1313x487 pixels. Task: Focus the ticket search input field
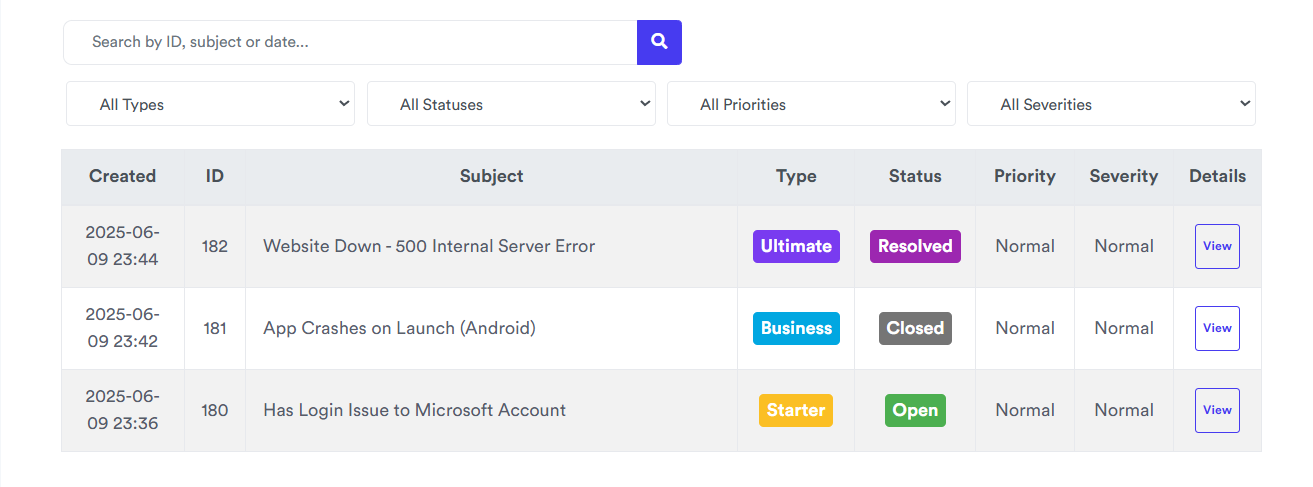click(350, 42)
